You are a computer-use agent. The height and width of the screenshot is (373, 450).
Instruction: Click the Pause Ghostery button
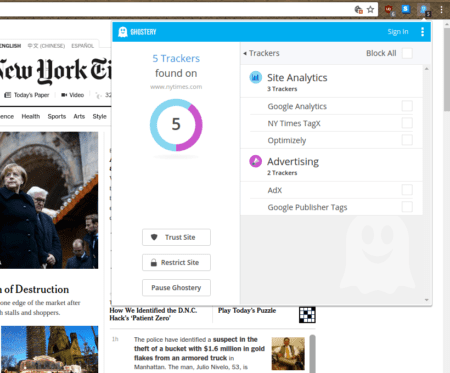pyautogui.click(x=176, y=288)
